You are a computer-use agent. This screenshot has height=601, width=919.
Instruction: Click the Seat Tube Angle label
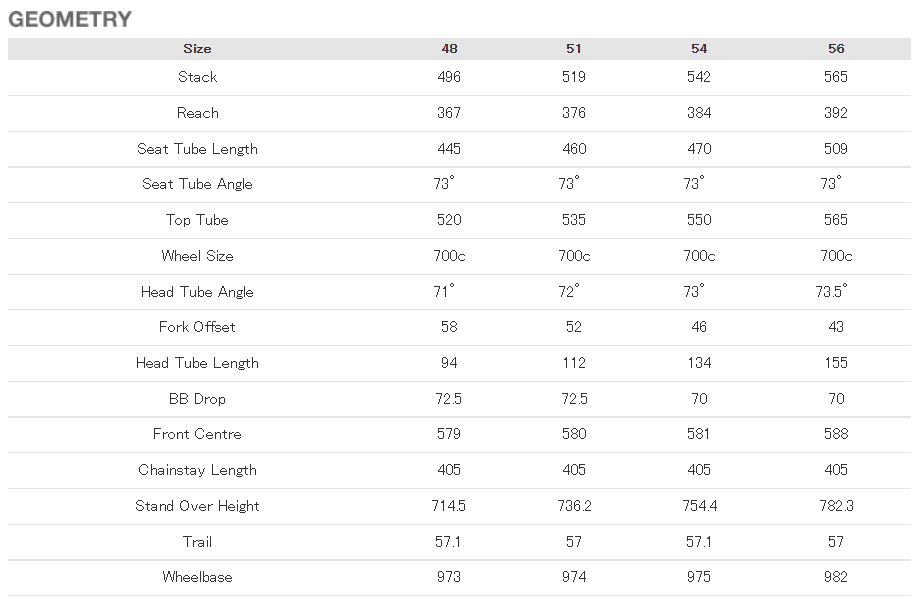198,184
